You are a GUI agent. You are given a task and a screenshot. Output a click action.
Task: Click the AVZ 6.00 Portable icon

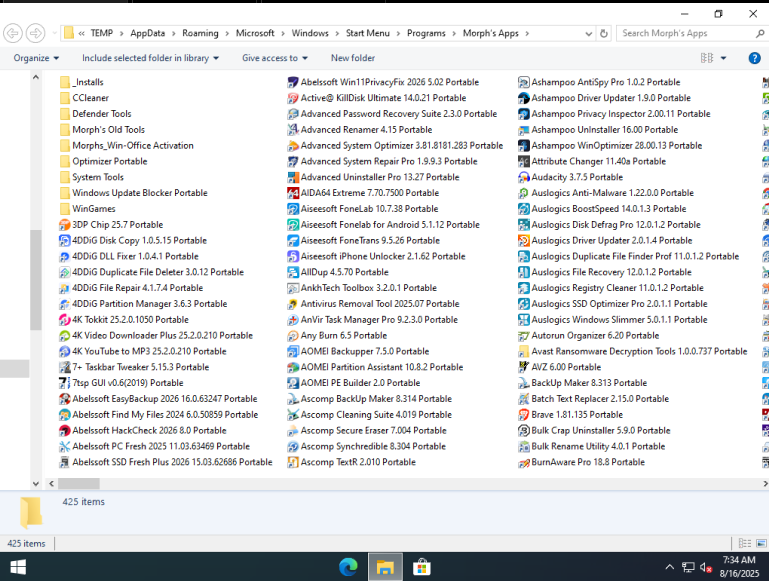click(x=524, y=367)
